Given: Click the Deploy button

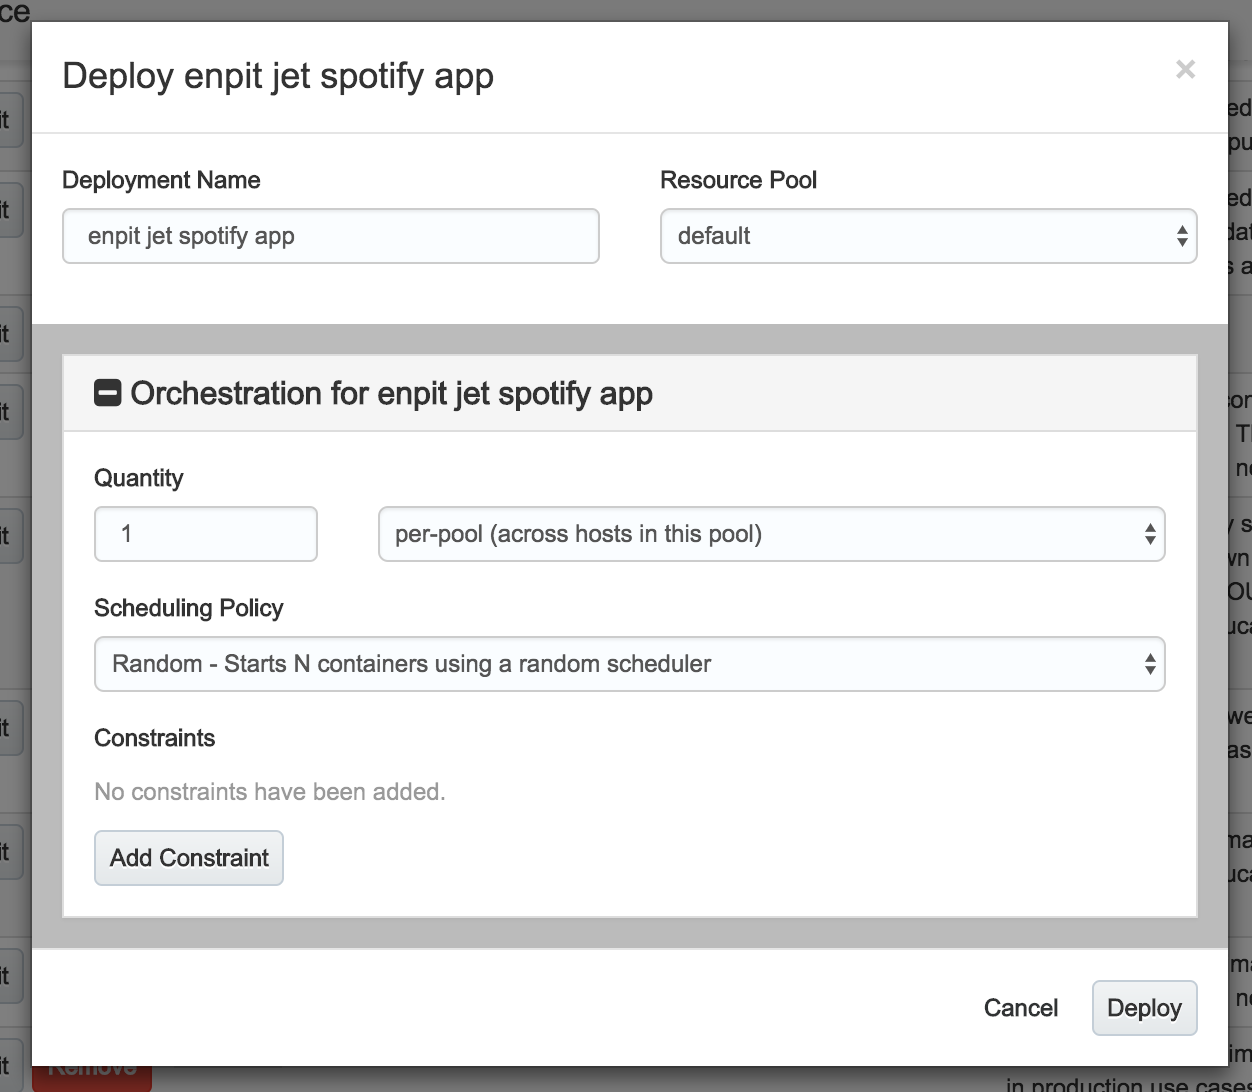Looking at the screenshot, I should (x=1144, y=1008).
